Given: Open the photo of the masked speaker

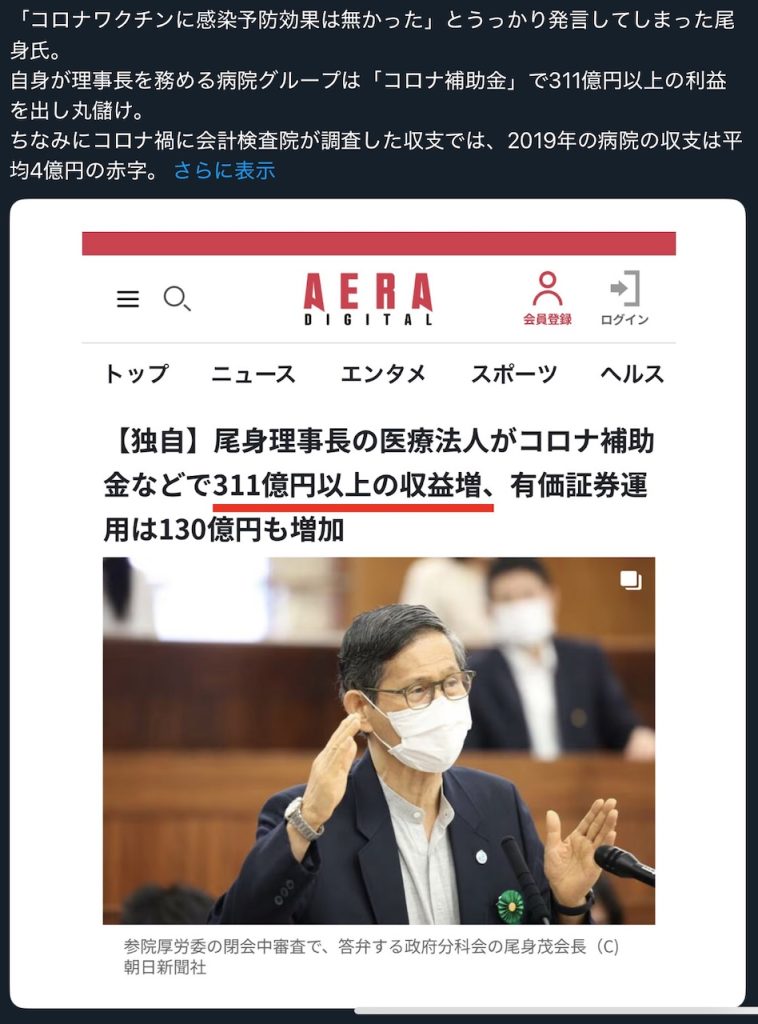Looking at the screenshot, I should [x=379, y=741].
